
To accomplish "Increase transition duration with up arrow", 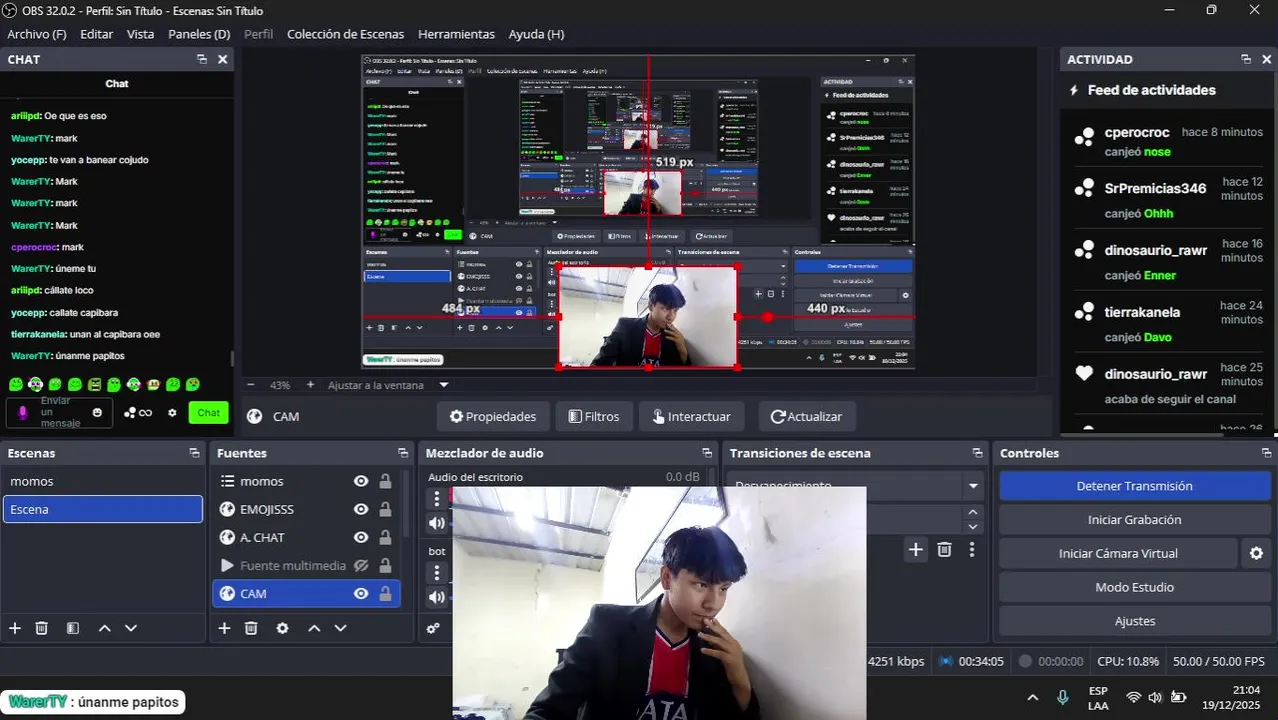I will [x=973, y=512].
